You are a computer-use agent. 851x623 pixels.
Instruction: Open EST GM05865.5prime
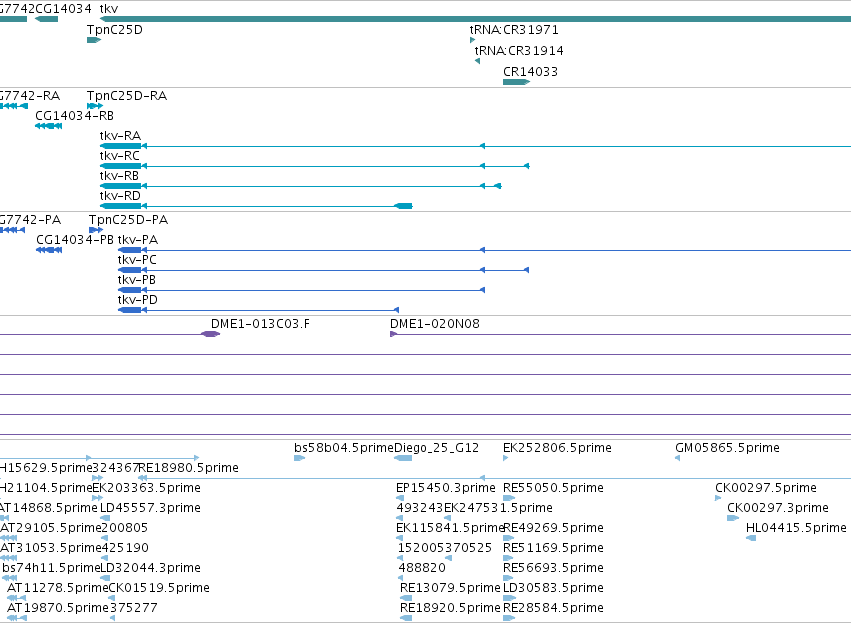click(x=727, y=448)
